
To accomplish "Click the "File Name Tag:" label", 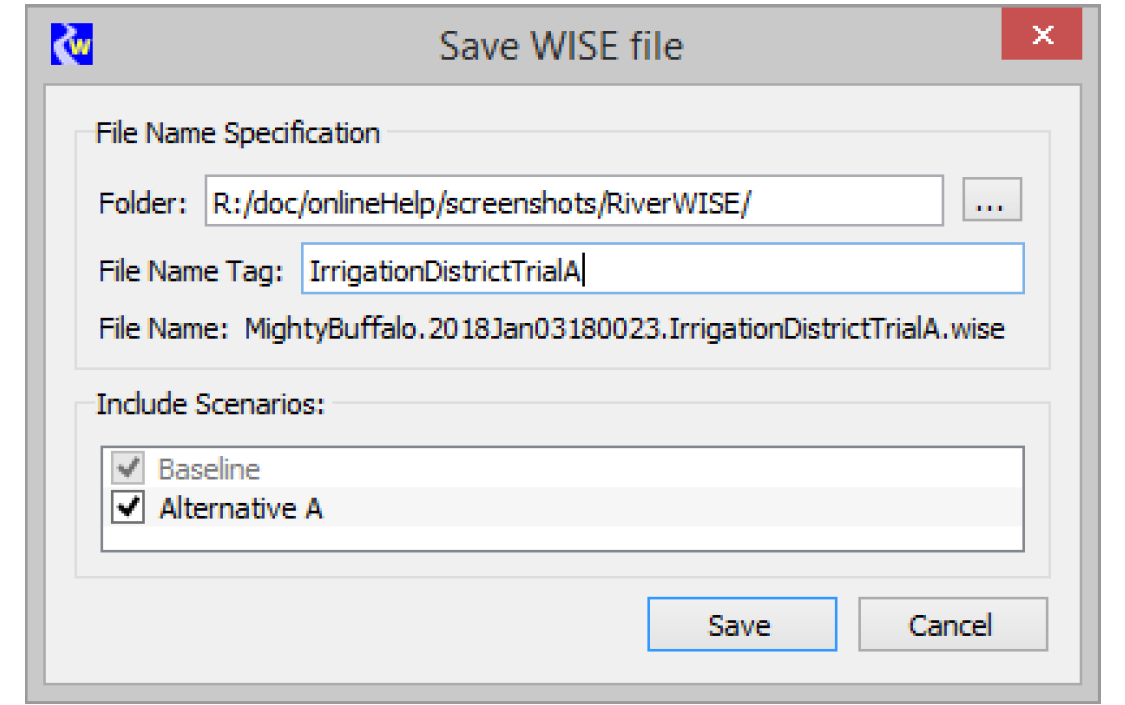I will (192, 270).
